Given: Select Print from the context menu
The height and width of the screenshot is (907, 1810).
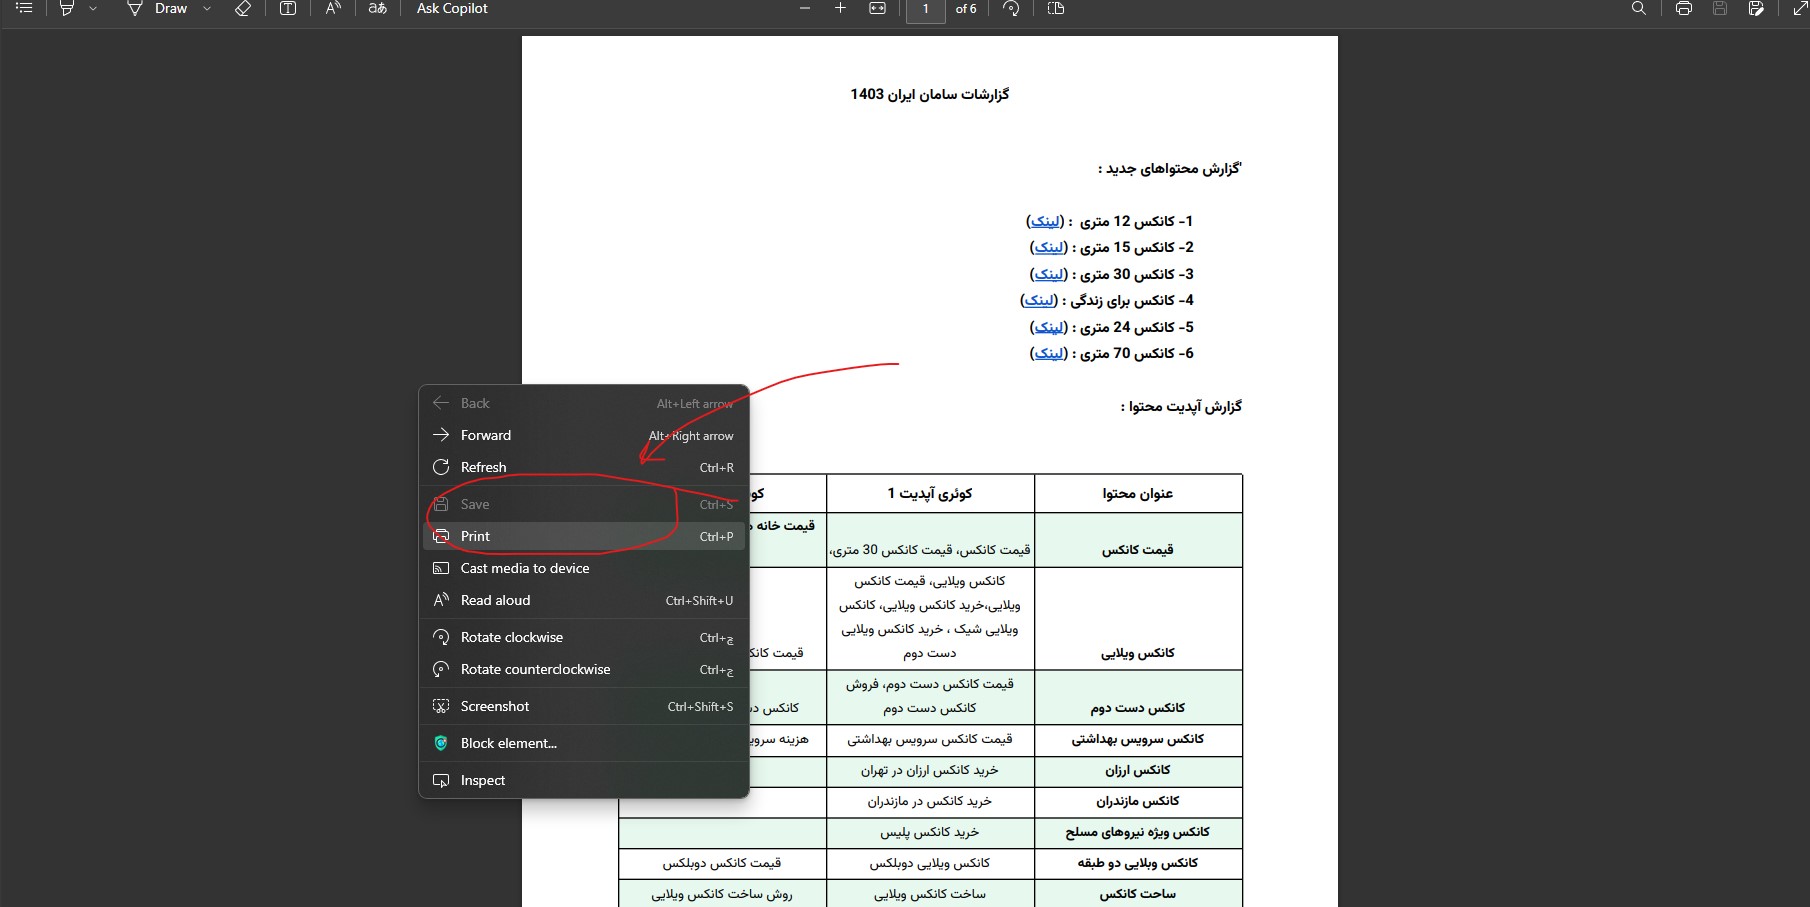Looking at the screenshot, I should click(x=584, y=536).
